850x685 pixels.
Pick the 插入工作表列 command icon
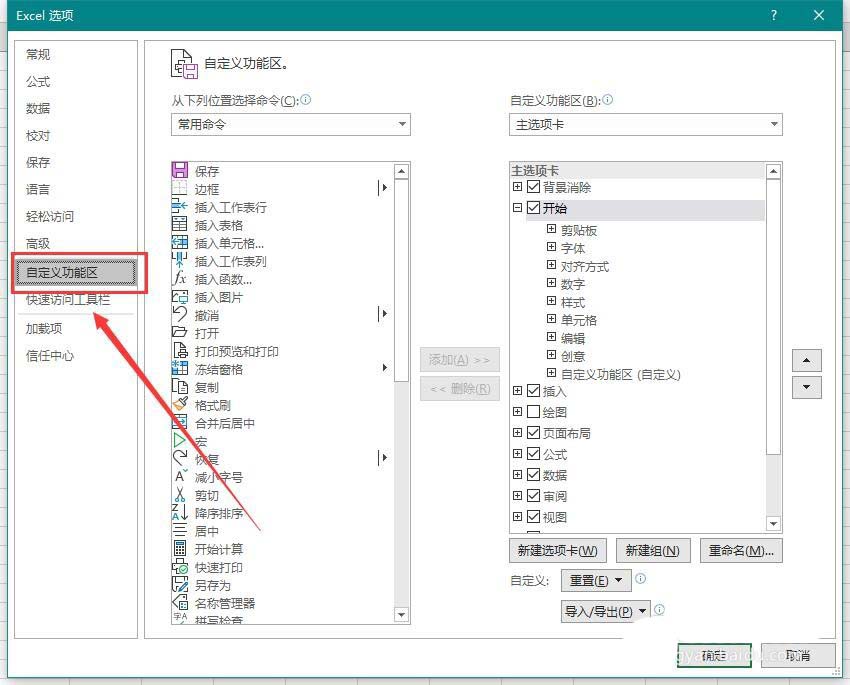[179, 260]
